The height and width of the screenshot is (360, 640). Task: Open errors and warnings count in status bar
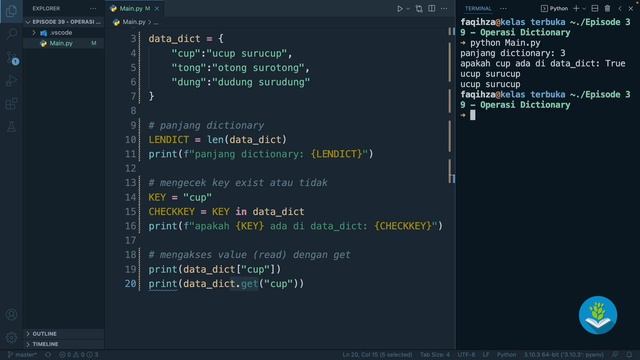[x=79, y=355]
